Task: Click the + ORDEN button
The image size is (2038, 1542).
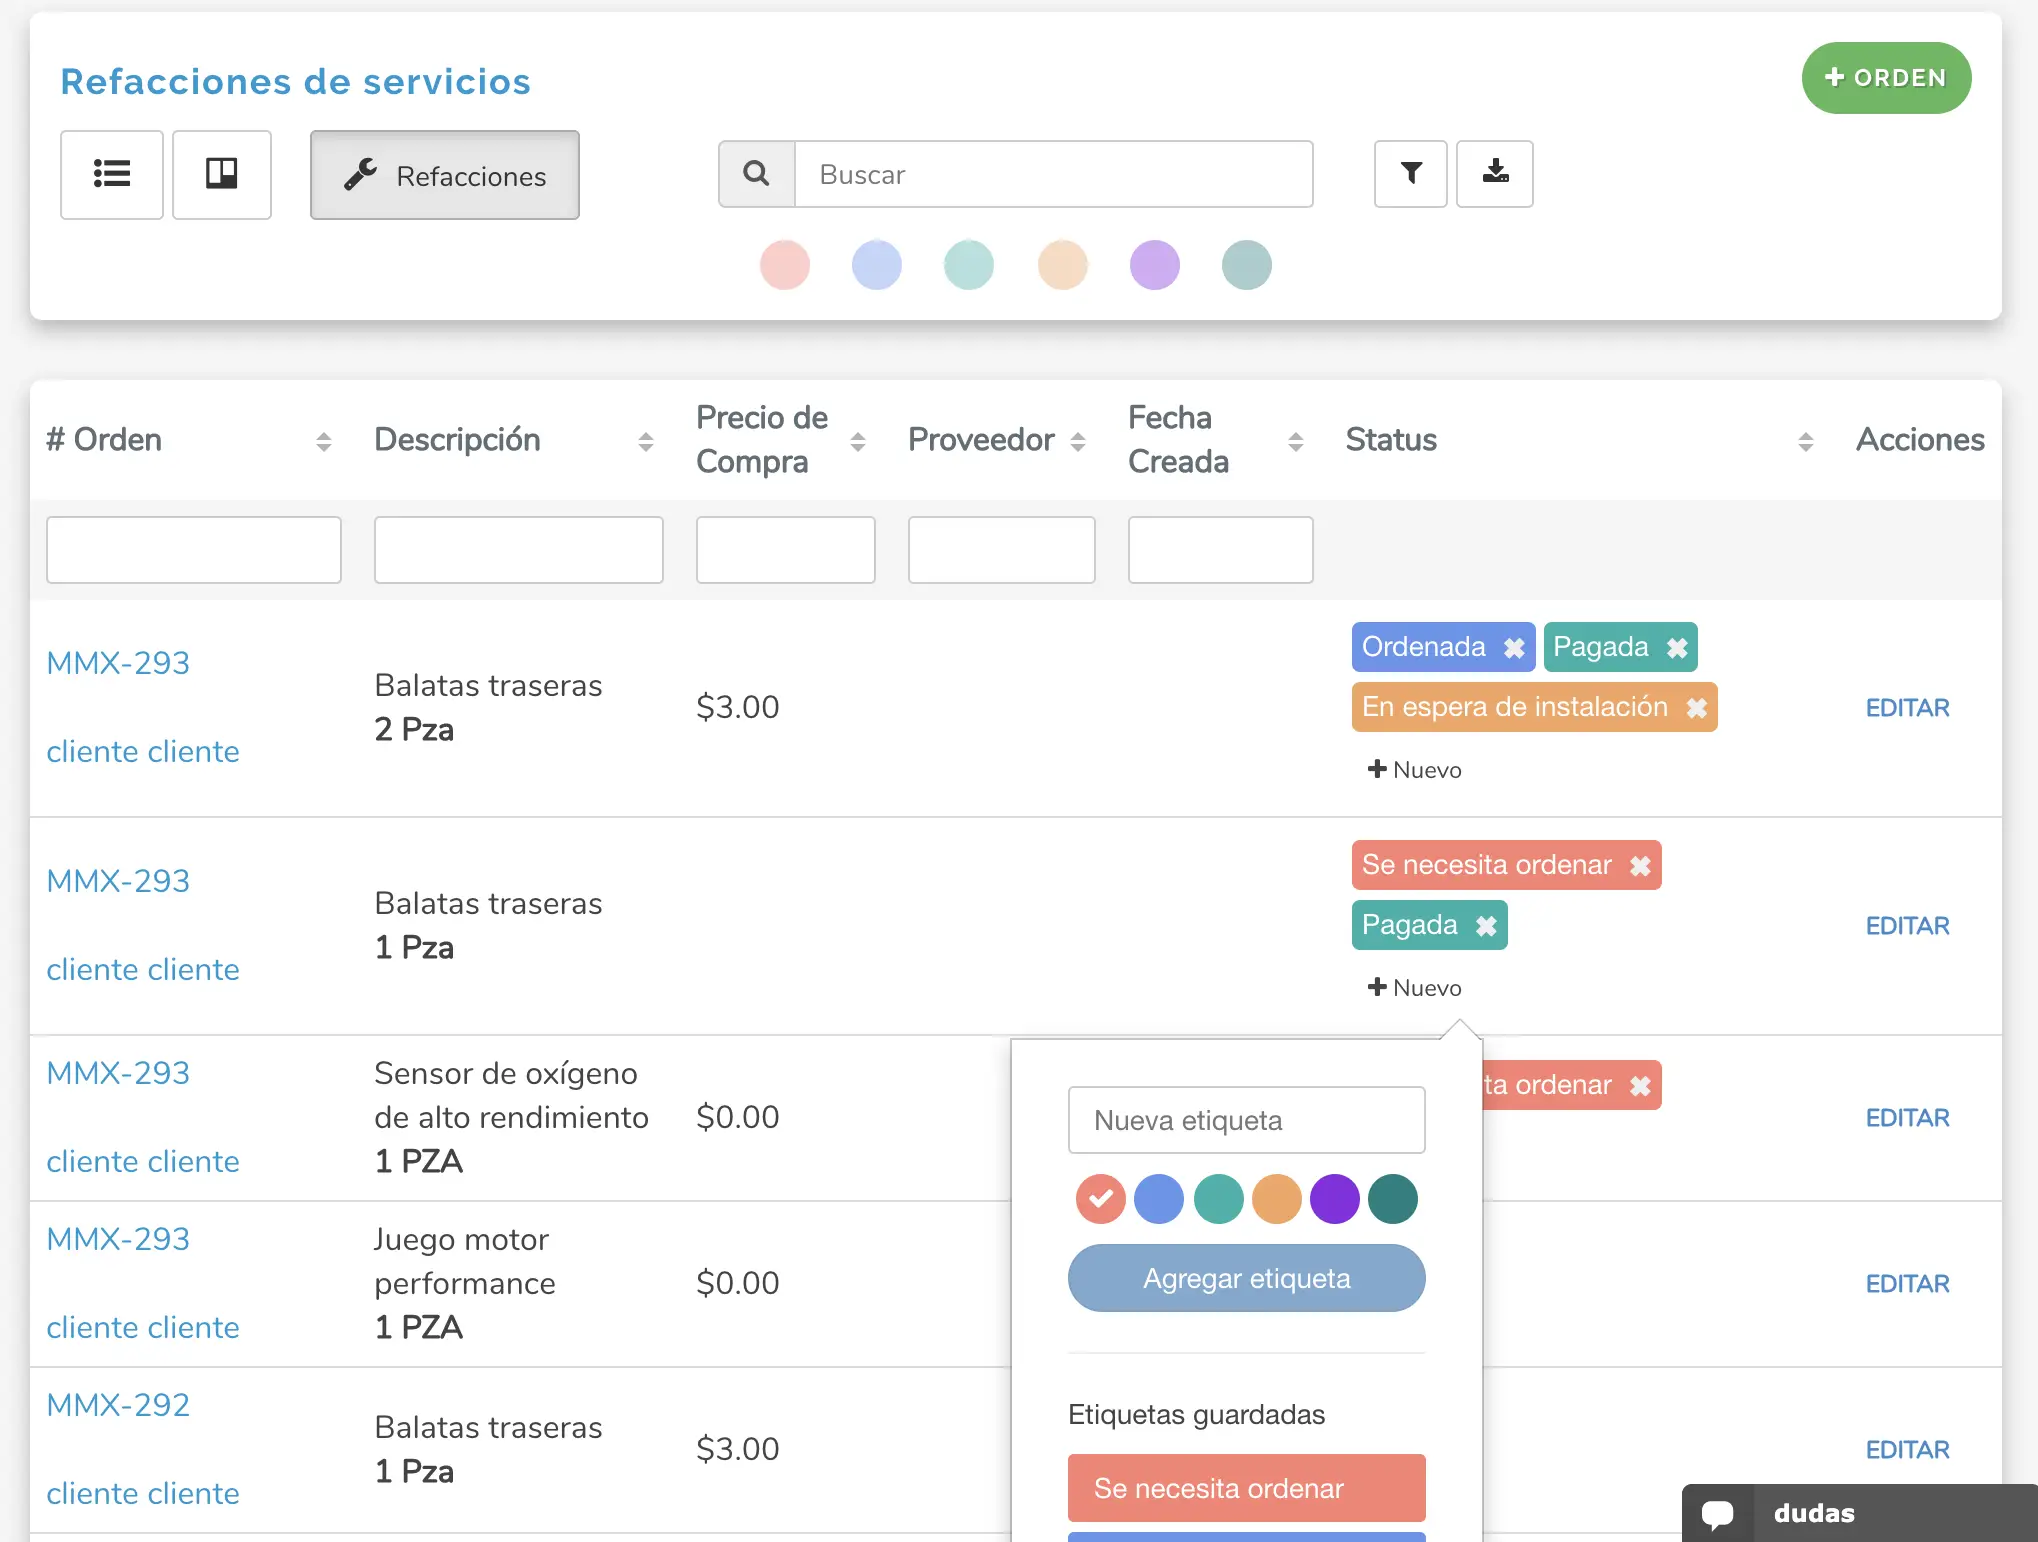Action: [1885, 78]
